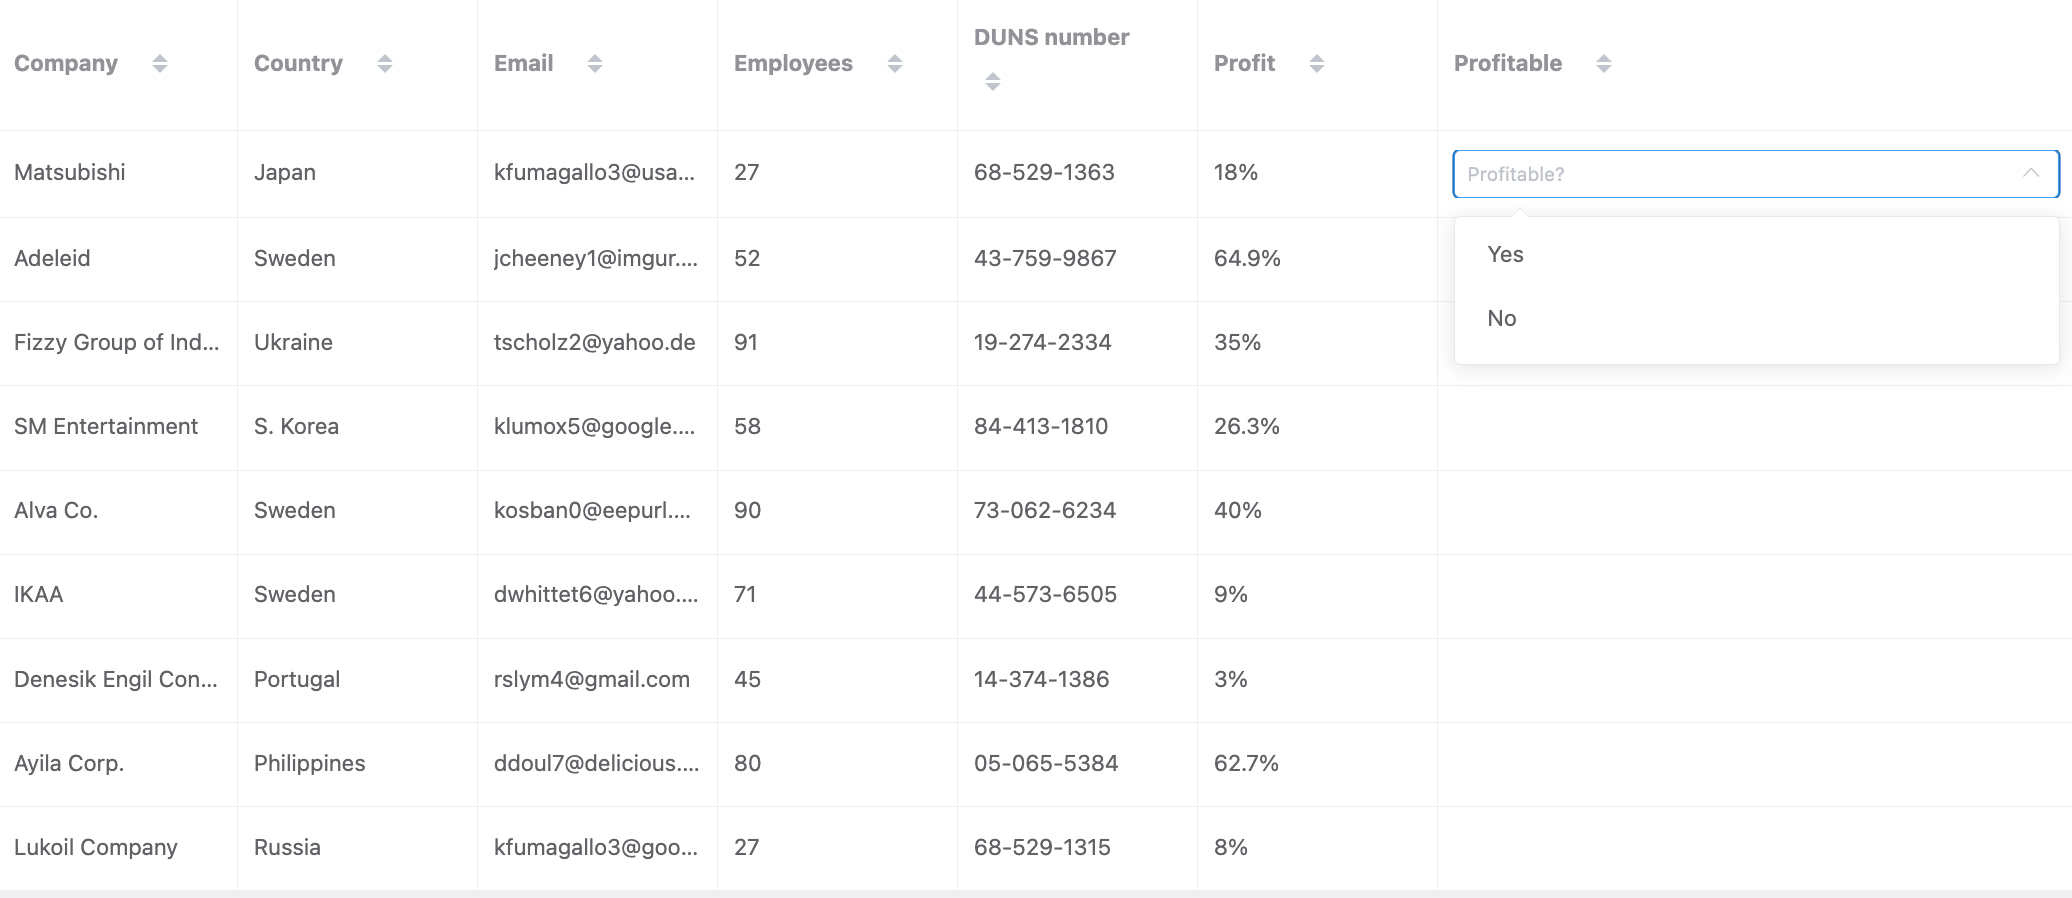
Task: Collapse the Profitable dropdown via chevron arrow
Action: click(x=2030, y=174)
